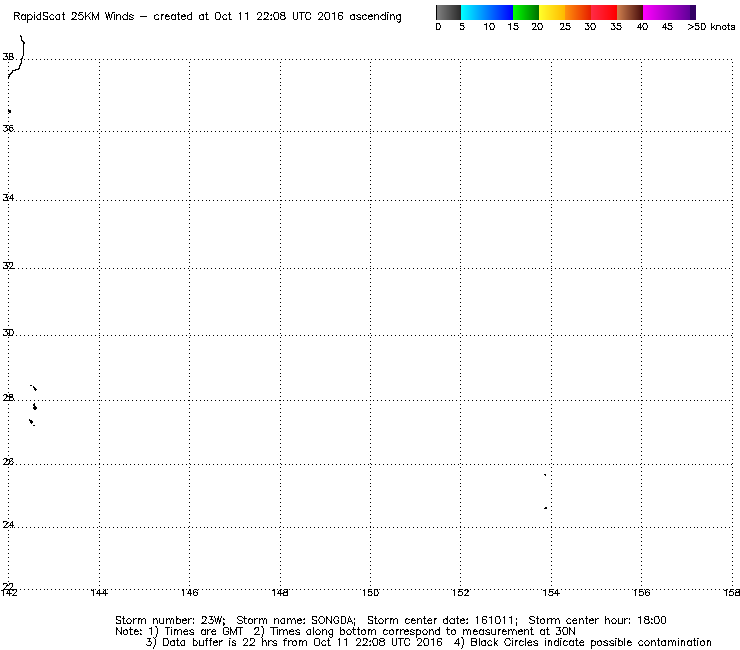Click latitude label '38'

8,57
